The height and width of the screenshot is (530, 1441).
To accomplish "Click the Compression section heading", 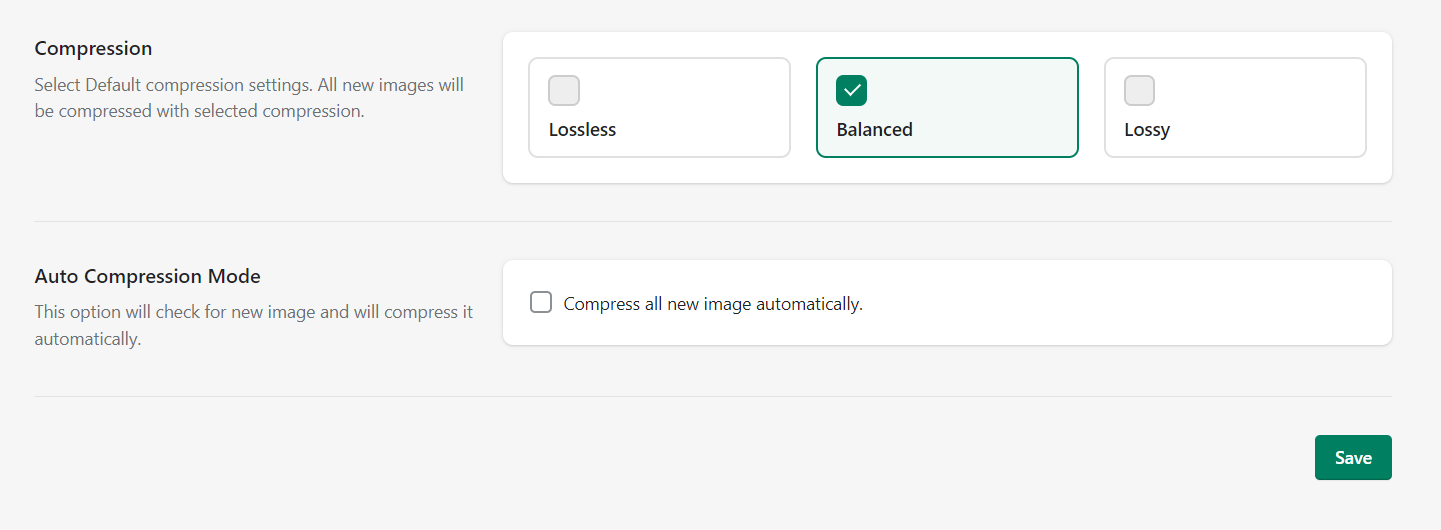I will click(x=93, y=48).
